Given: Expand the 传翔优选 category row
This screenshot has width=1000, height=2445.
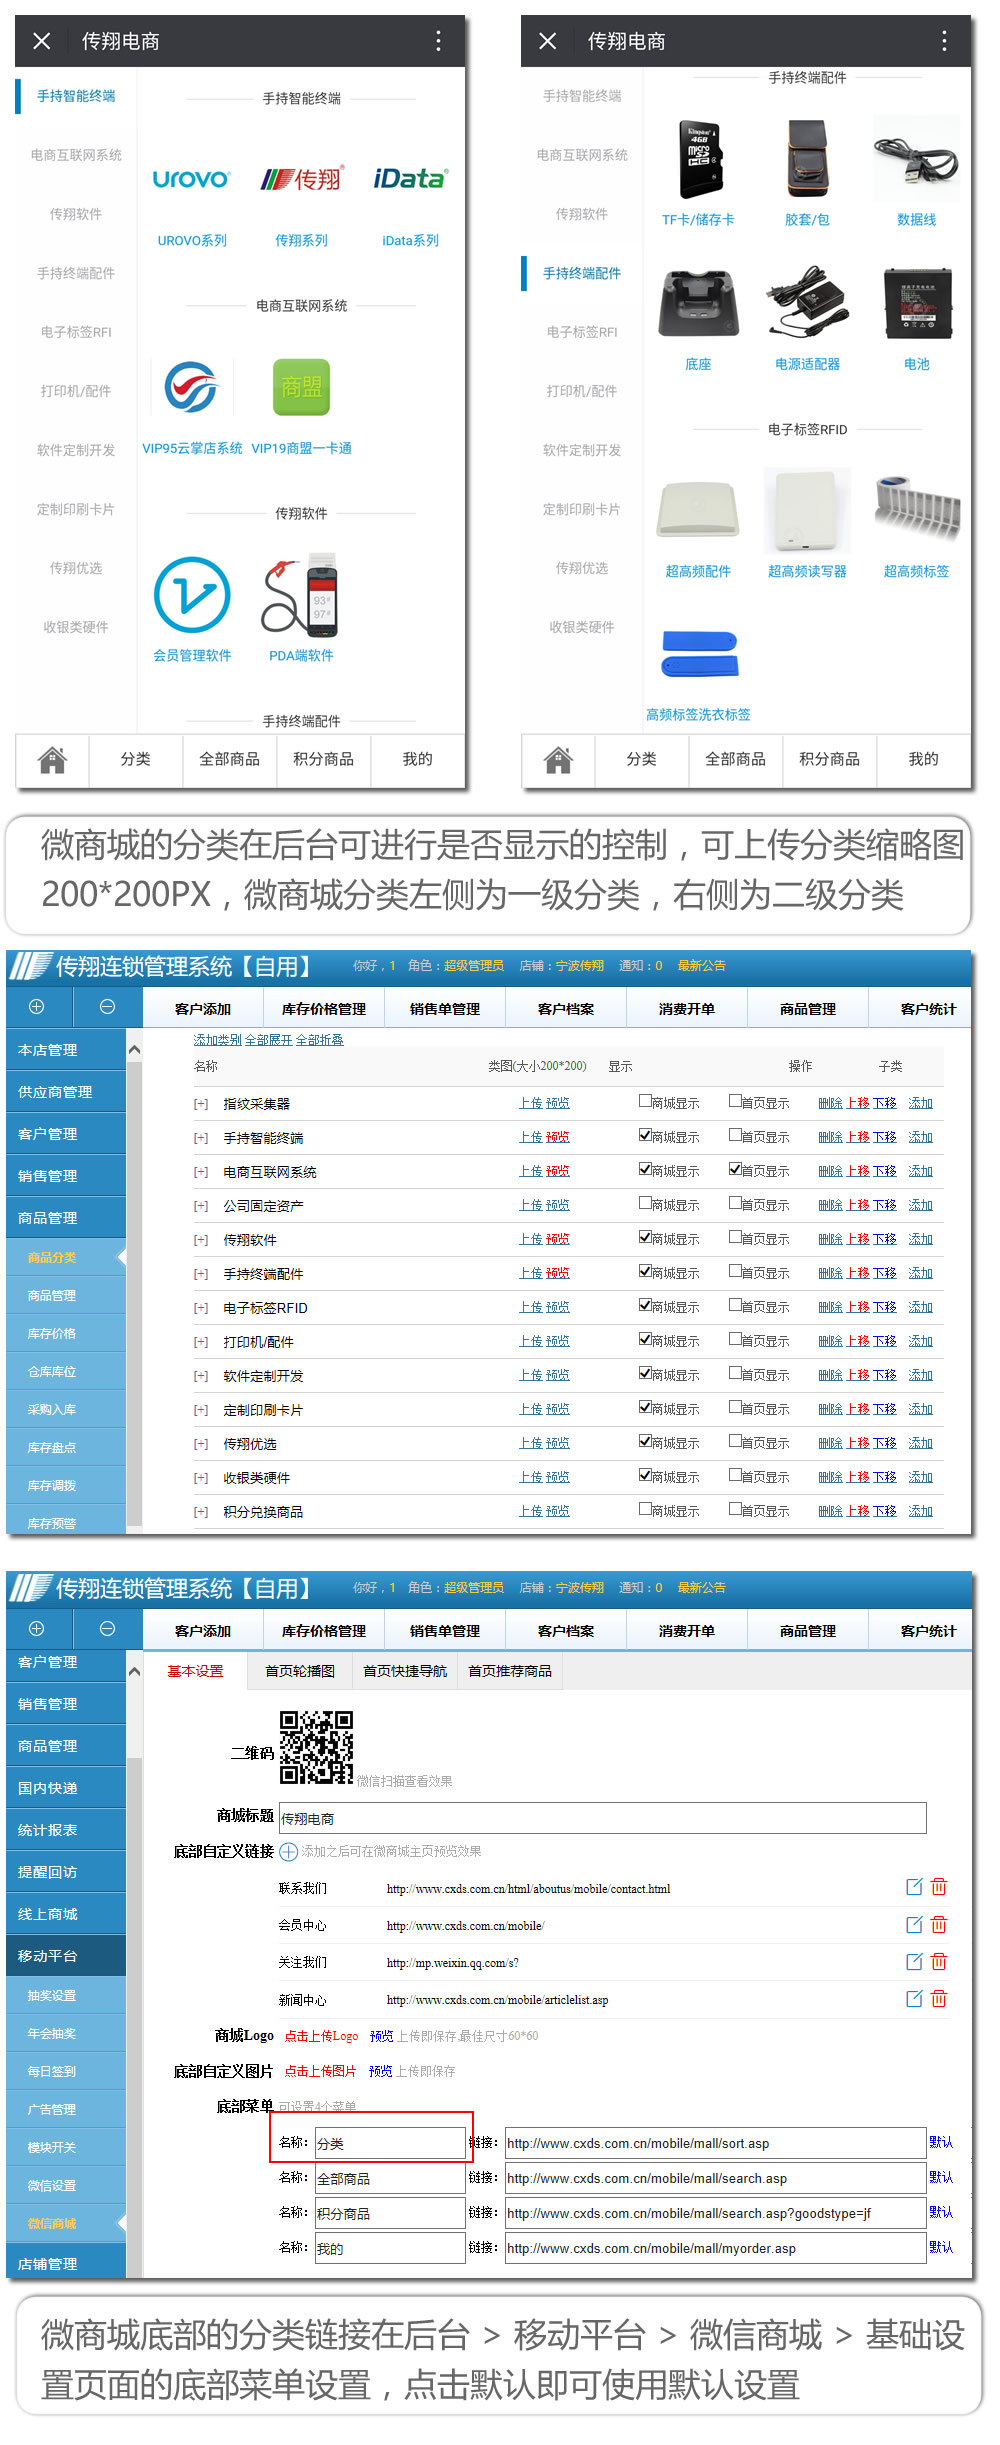Looking at the screenshot, I should pos(201,1444).
